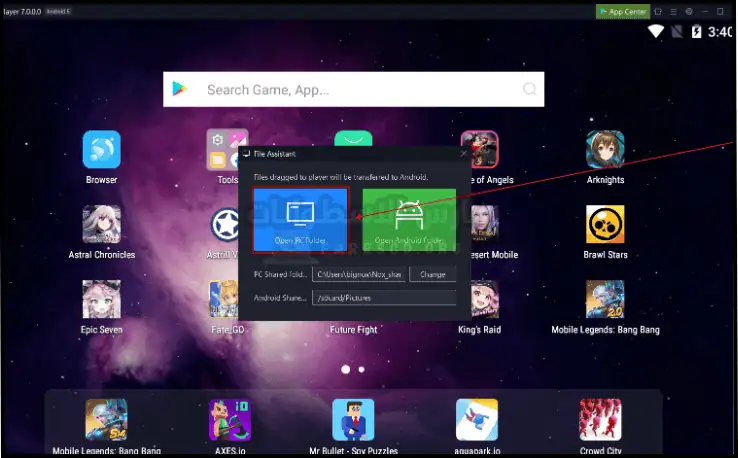Click the magnifier icon in search bar
Viewport: 738px width, 458px height.
pos(529,90)
